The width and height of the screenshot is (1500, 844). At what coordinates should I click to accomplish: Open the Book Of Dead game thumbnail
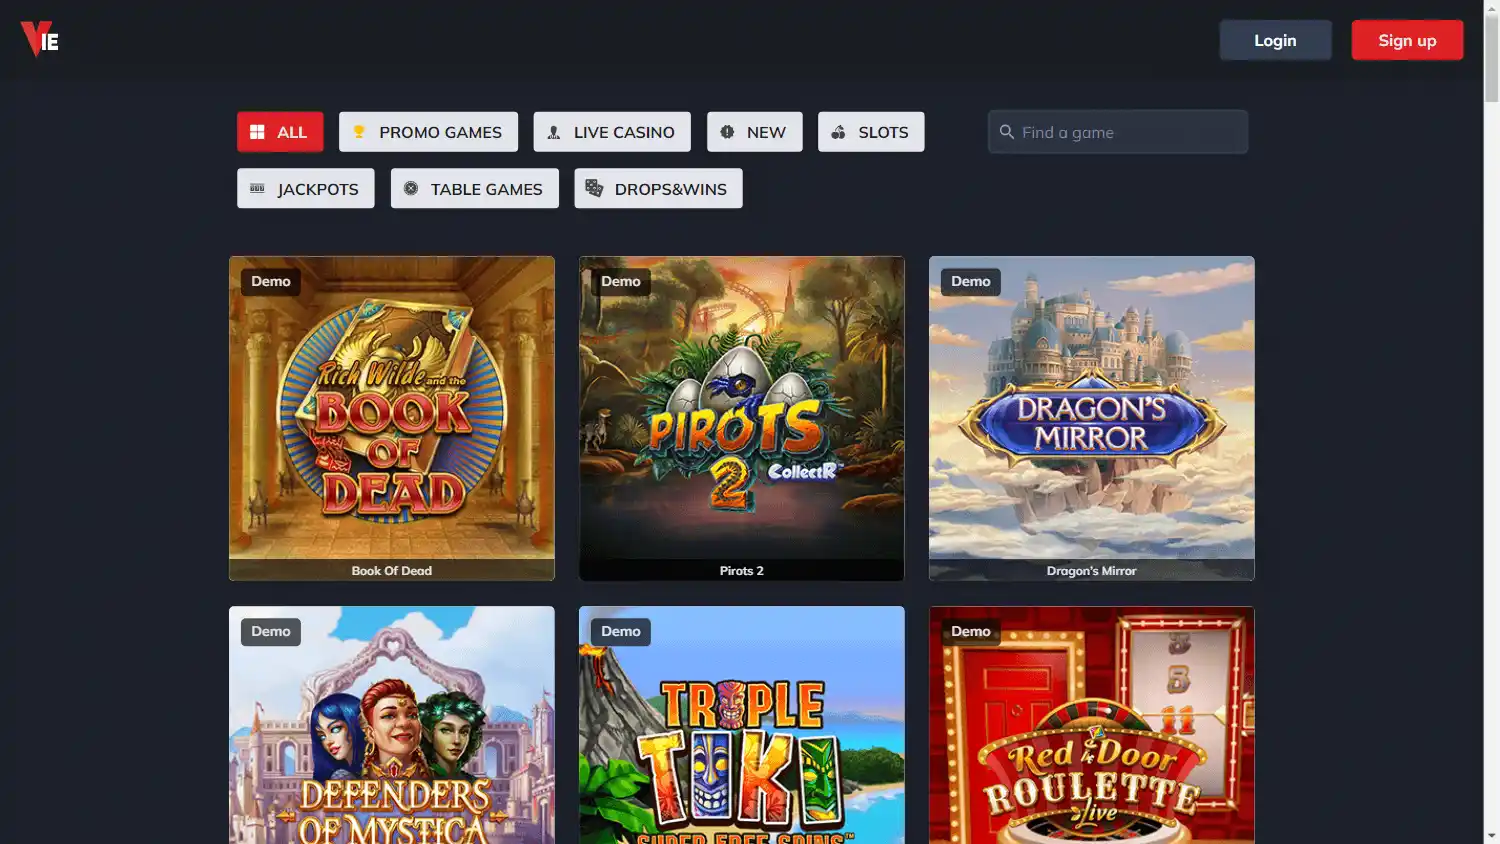392,418
